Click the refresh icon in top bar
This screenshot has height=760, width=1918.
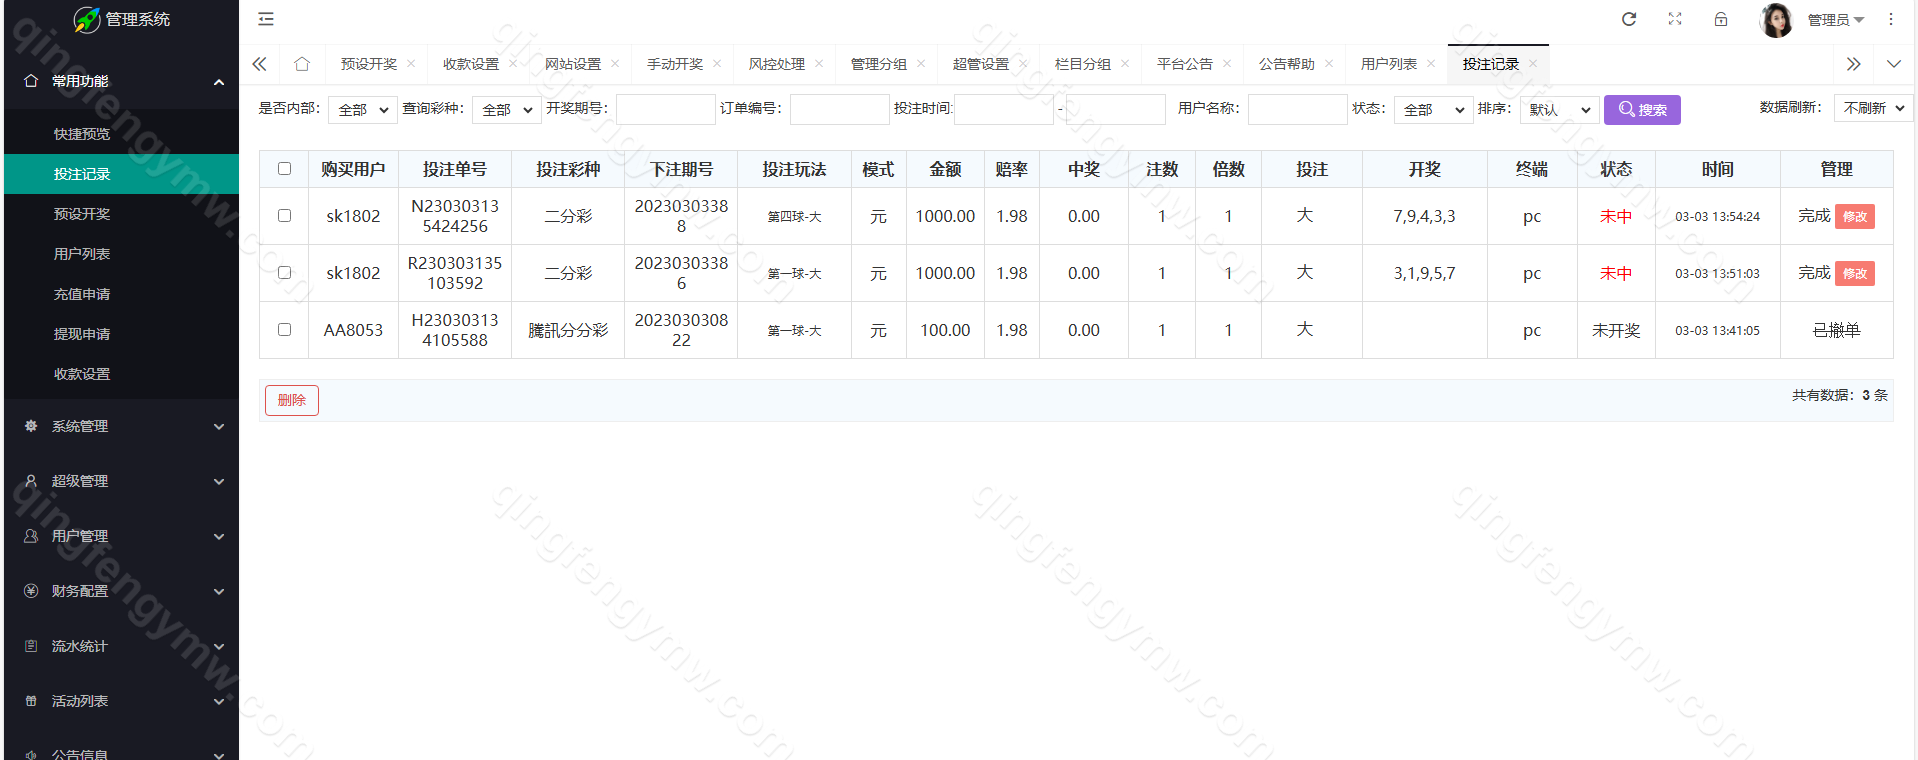1629,19
